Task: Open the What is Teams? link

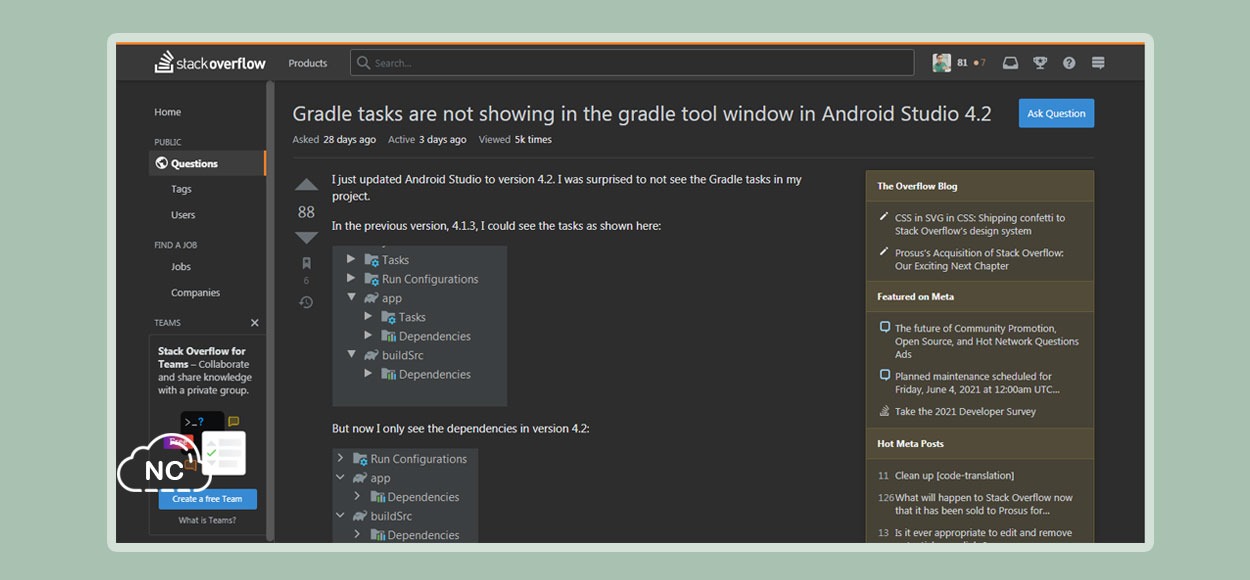Action: [x=208, y=520]
